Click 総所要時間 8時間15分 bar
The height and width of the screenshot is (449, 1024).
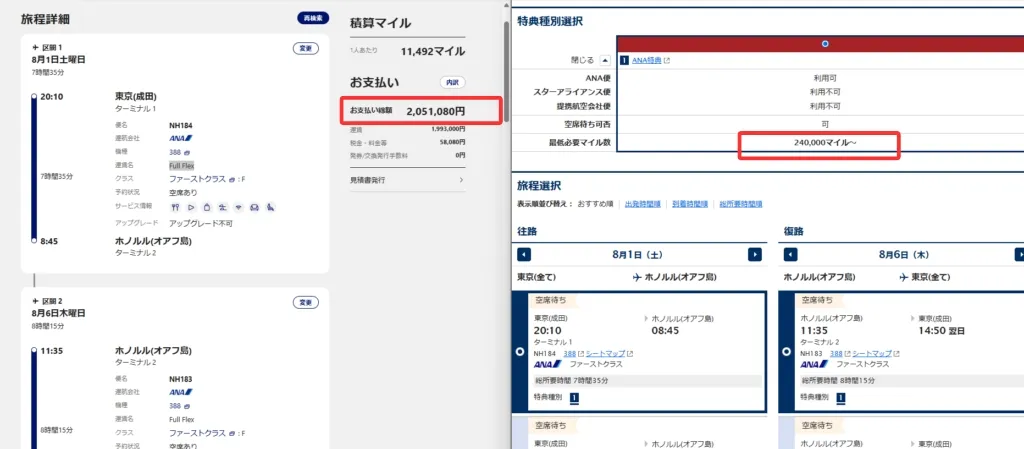tap(910, 381)
